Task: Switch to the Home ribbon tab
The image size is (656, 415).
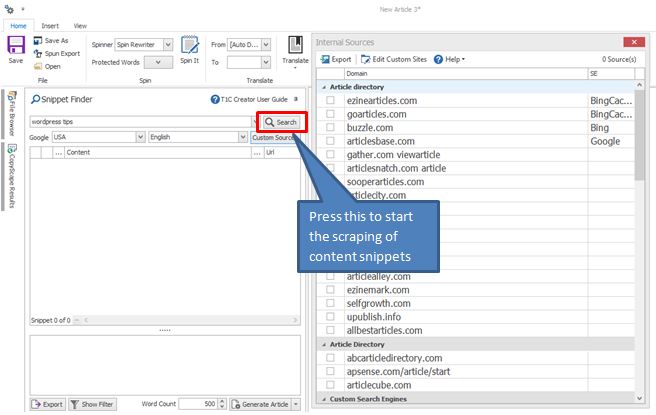Action: [x=18, y=26]
